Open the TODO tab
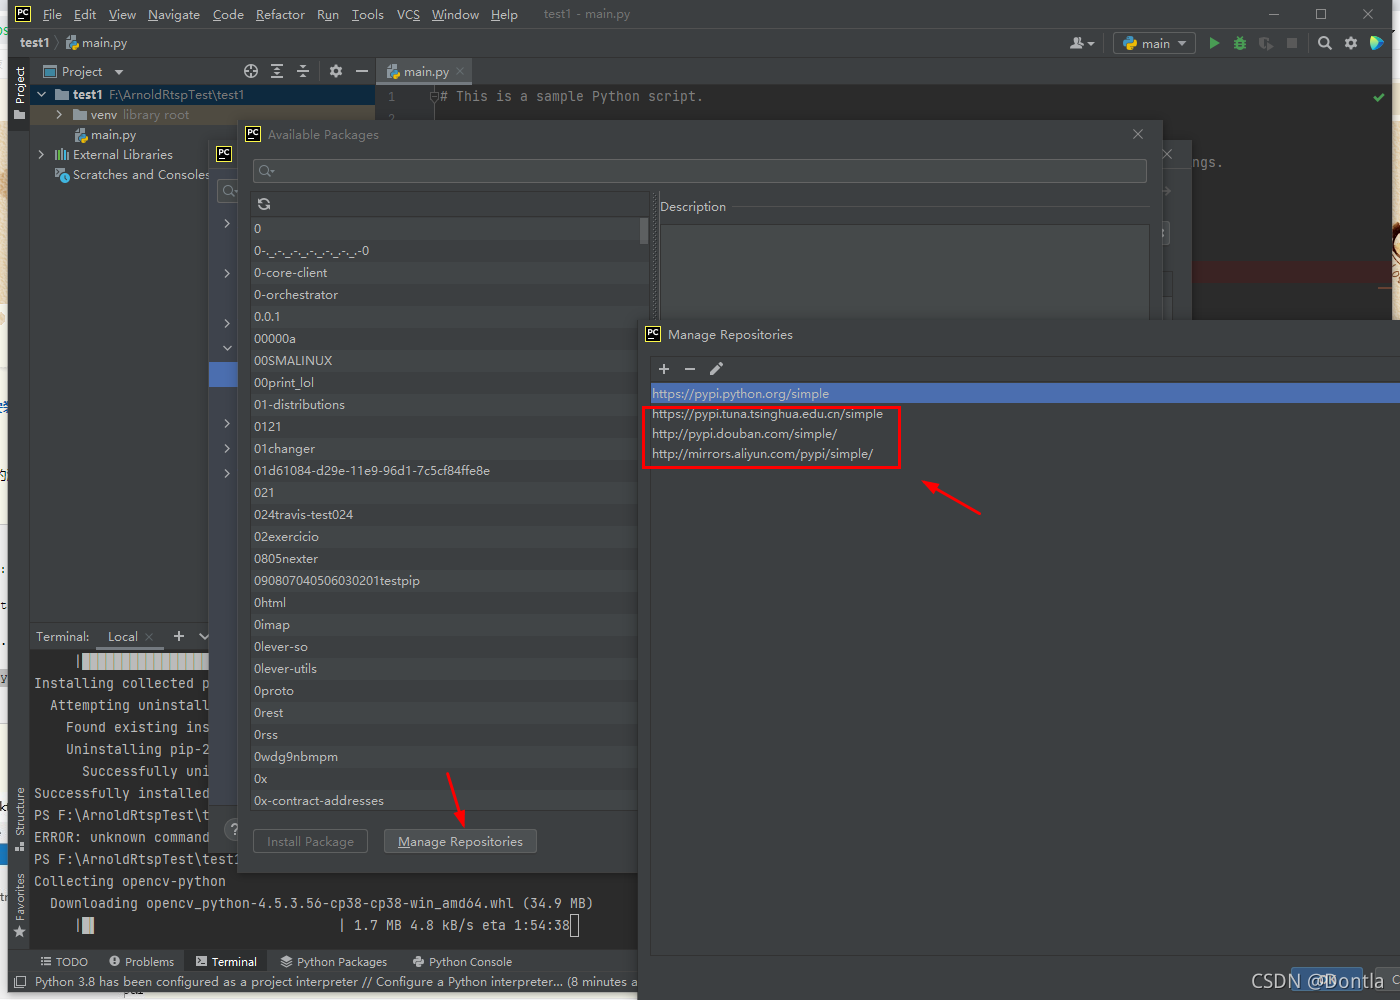The width and height of the screenshot is (1400, 1000). click(x=64, y=961)
